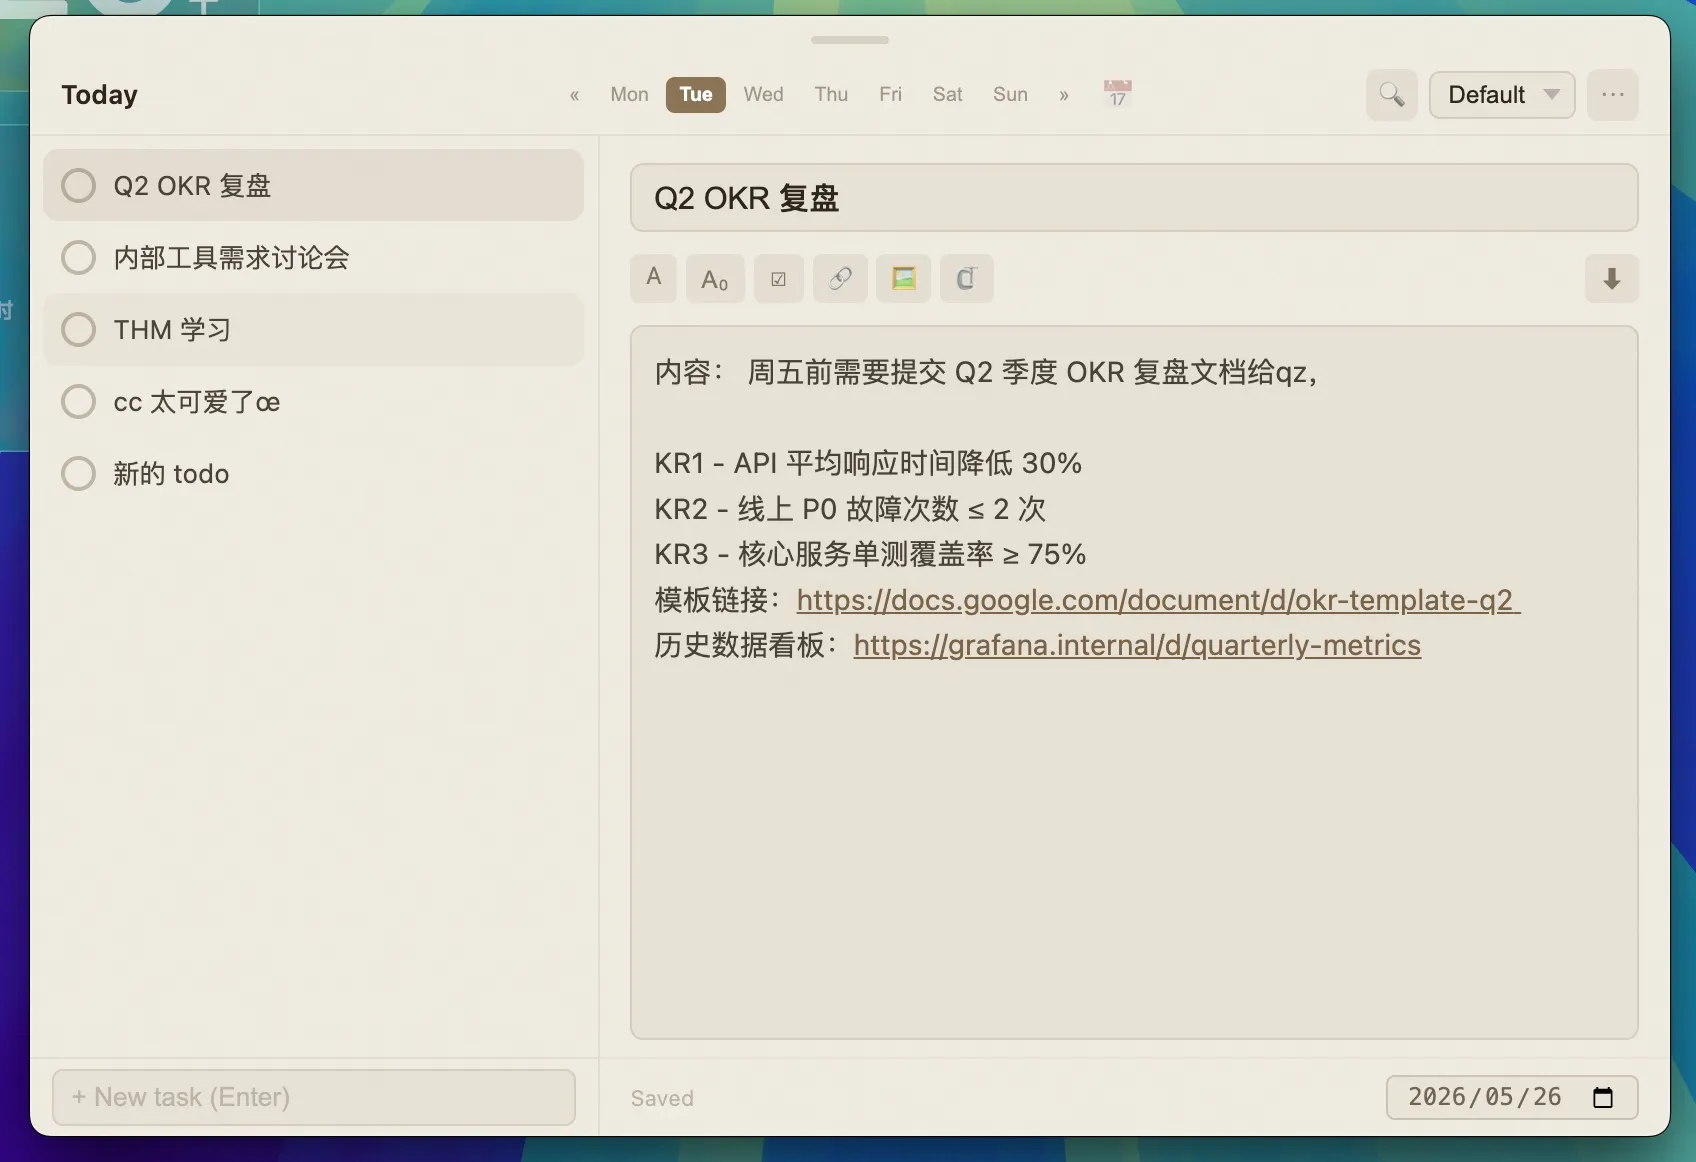This screenshot has height=1162, width=1696.
Task: Switch to Thu tab
Action: click(831, 94)
